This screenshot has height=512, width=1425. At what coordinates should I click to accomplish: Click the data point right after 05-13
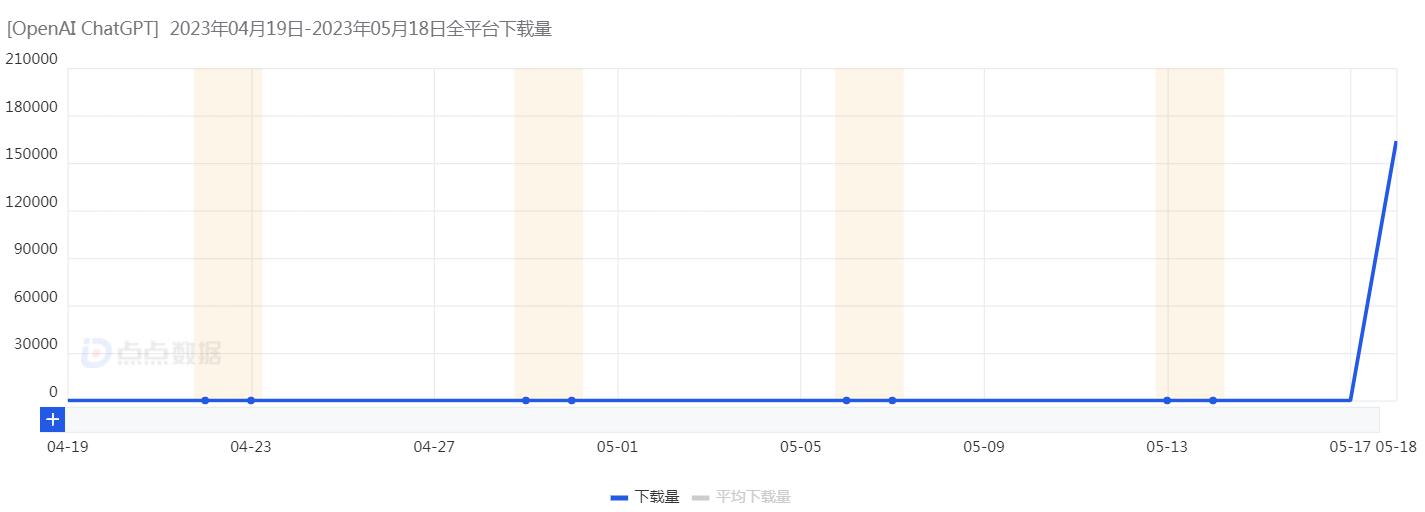1213,401
